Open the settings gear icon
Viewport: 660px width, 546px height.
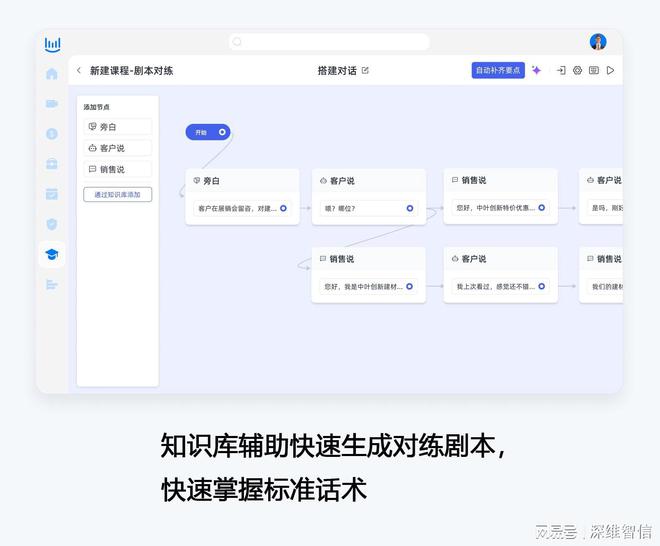(x=578, y=70)
